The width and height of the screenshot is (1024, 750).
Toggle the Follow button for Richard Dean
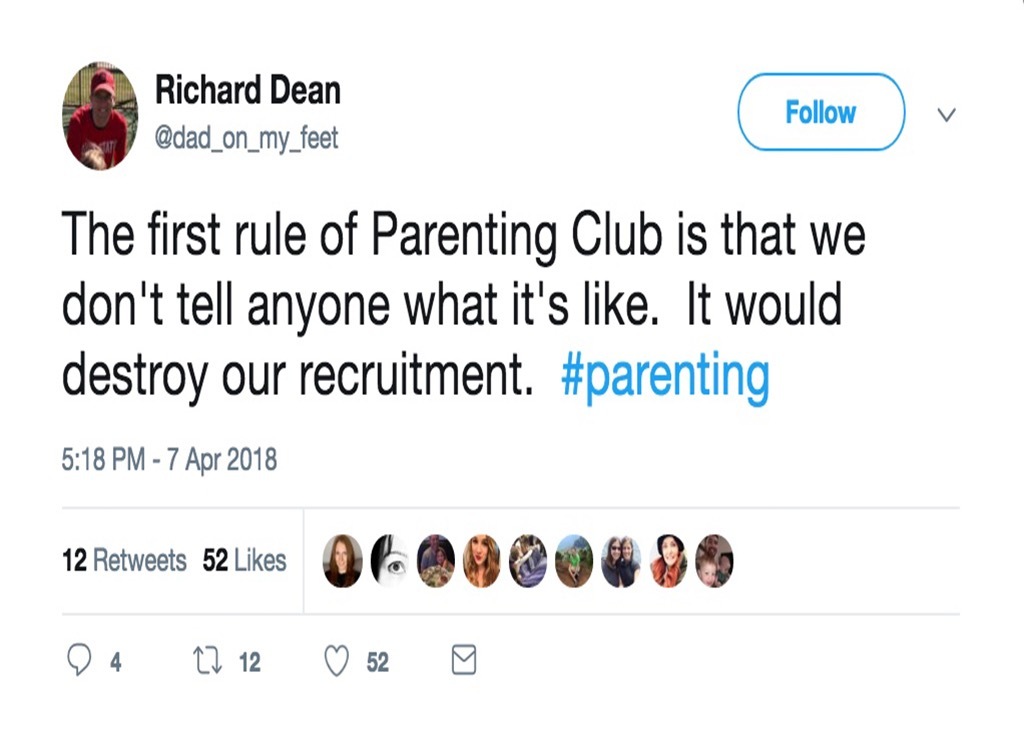[x=820, y=112]
